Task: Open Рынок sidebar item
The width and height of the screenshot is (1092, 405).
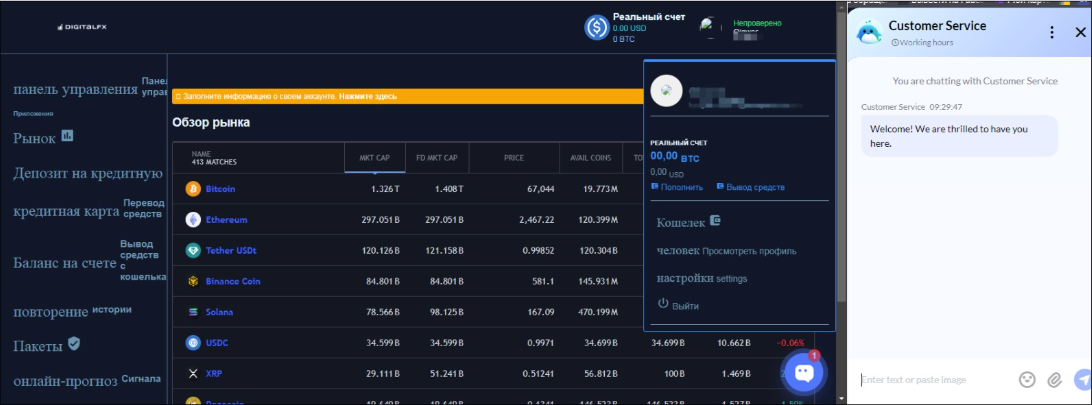Action: point(34,138)
